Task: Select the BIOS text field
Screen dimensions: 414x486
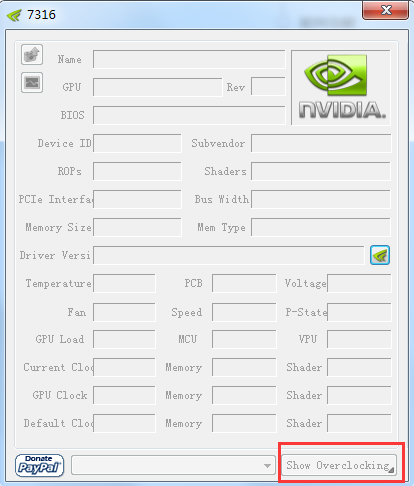Action: coord(189,115)
